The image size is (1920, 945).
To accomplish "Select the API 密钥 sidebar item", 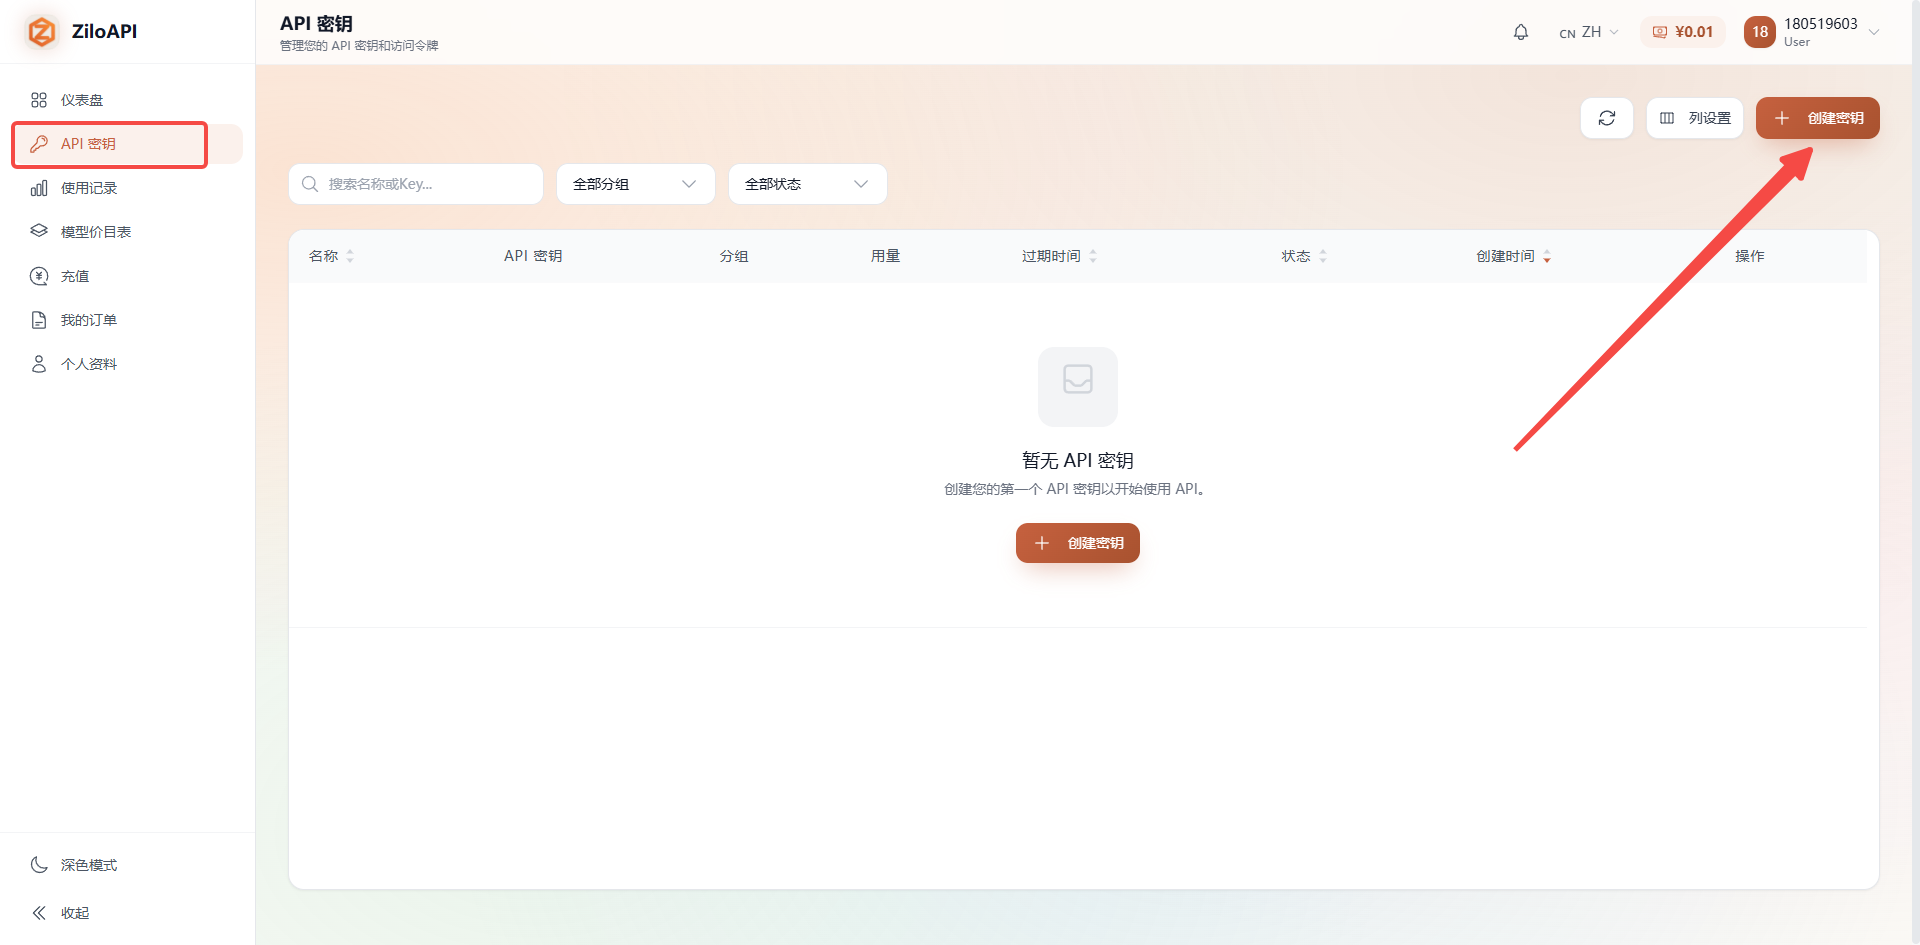I will [127, 144].
